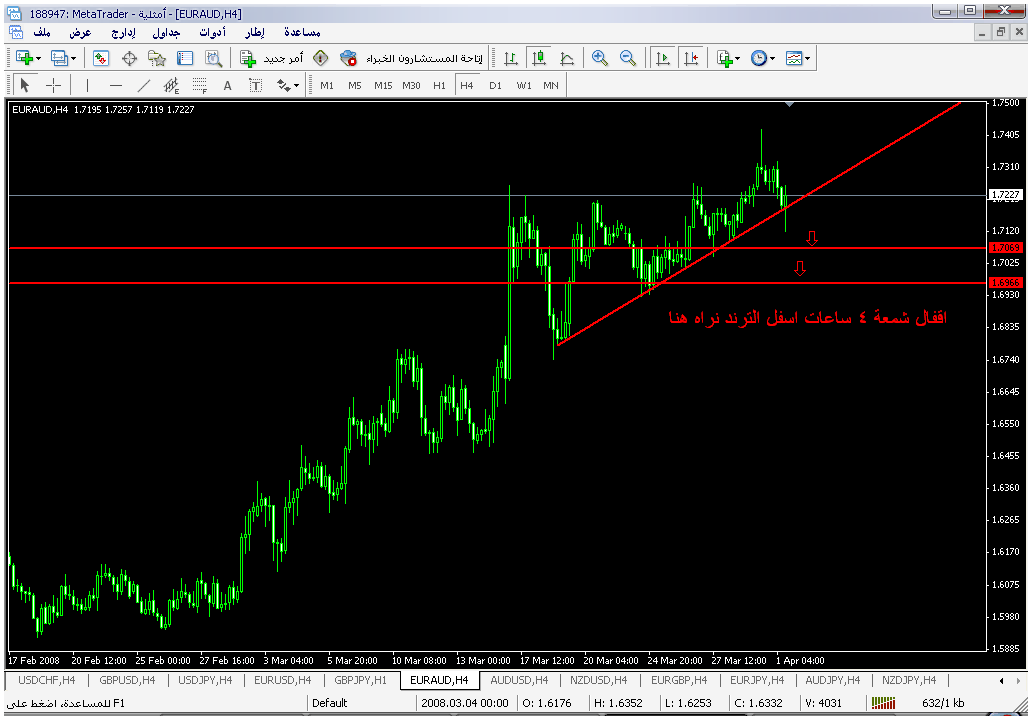Open the Strategy Tester magnifier icon

213,58
